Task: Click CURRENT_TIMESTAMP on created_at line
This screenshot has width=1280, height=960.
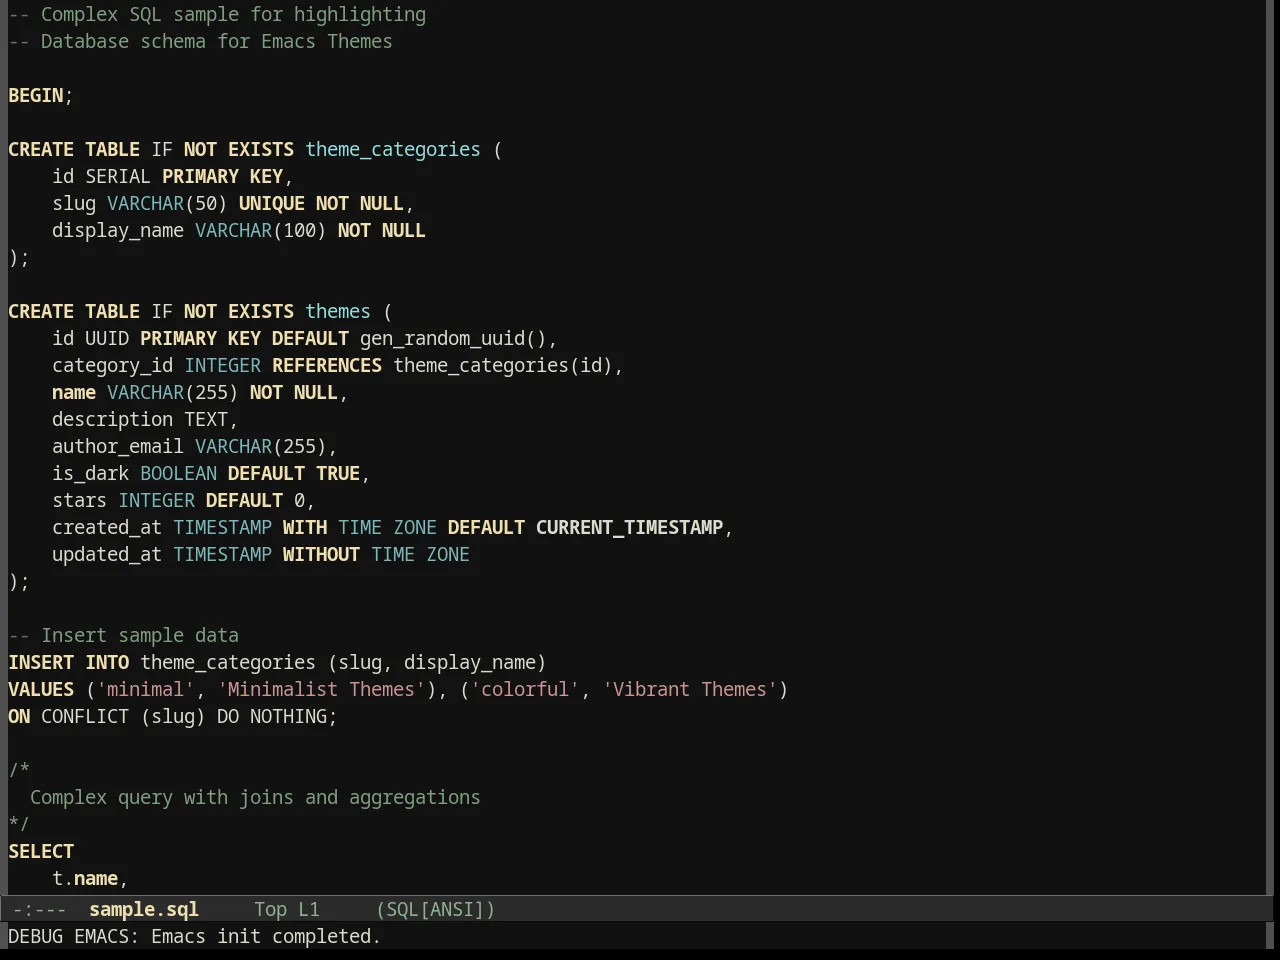Action: click(629, 527)
